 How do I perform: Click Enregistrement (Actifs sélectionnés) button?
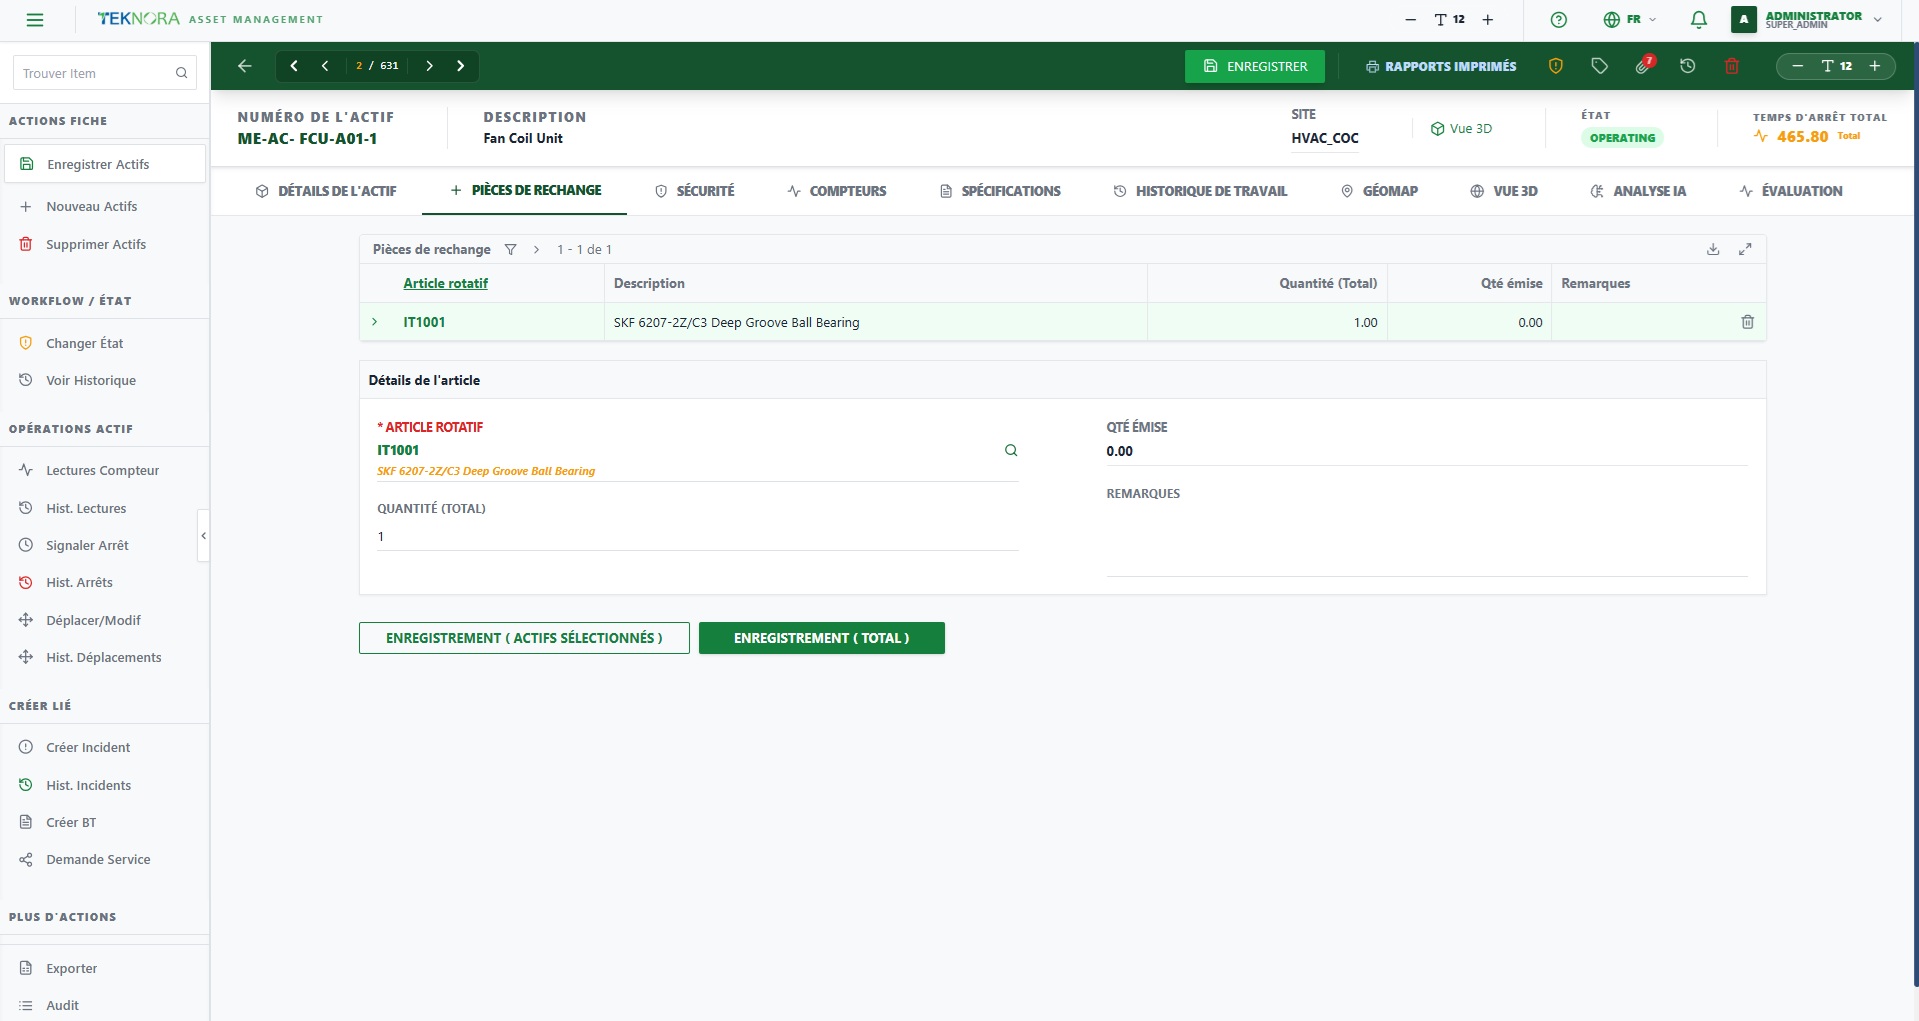(x=524, y=638)
